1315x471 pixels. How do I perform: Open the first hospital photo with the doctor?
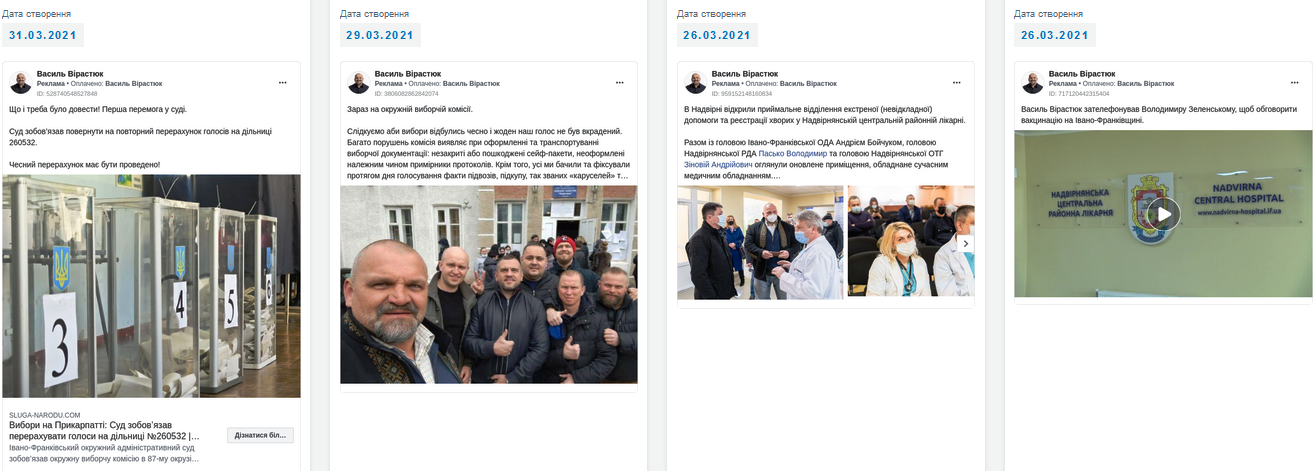[760, 241]
